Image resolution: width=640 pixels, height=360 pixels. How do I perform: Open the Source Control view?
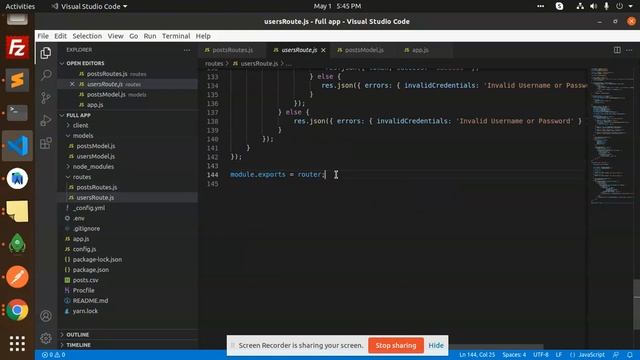(46, 98)
